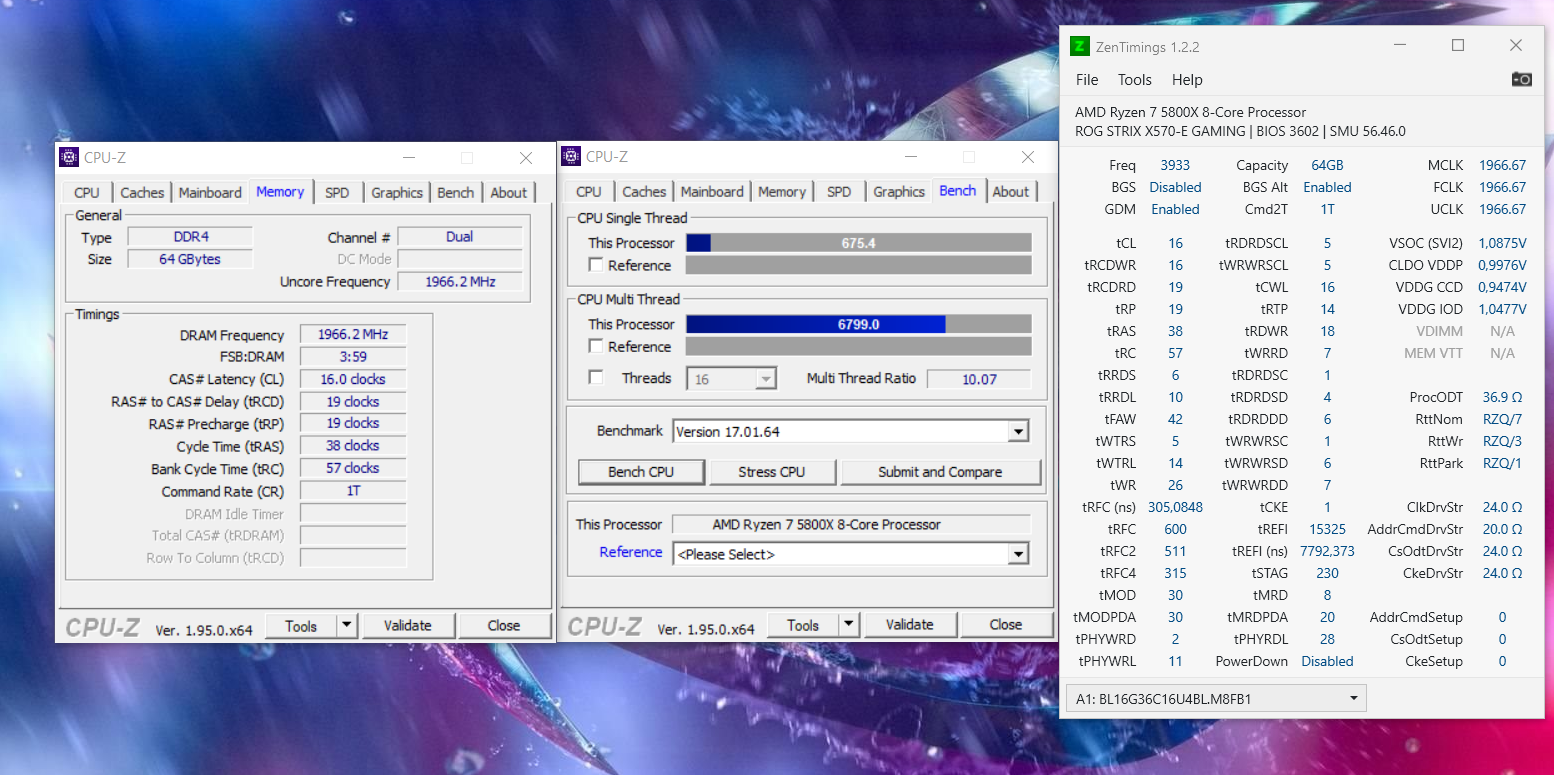Click the Uncore Frequency field
The width and height of the screenshot is (1554, 775).
[460, 282]
